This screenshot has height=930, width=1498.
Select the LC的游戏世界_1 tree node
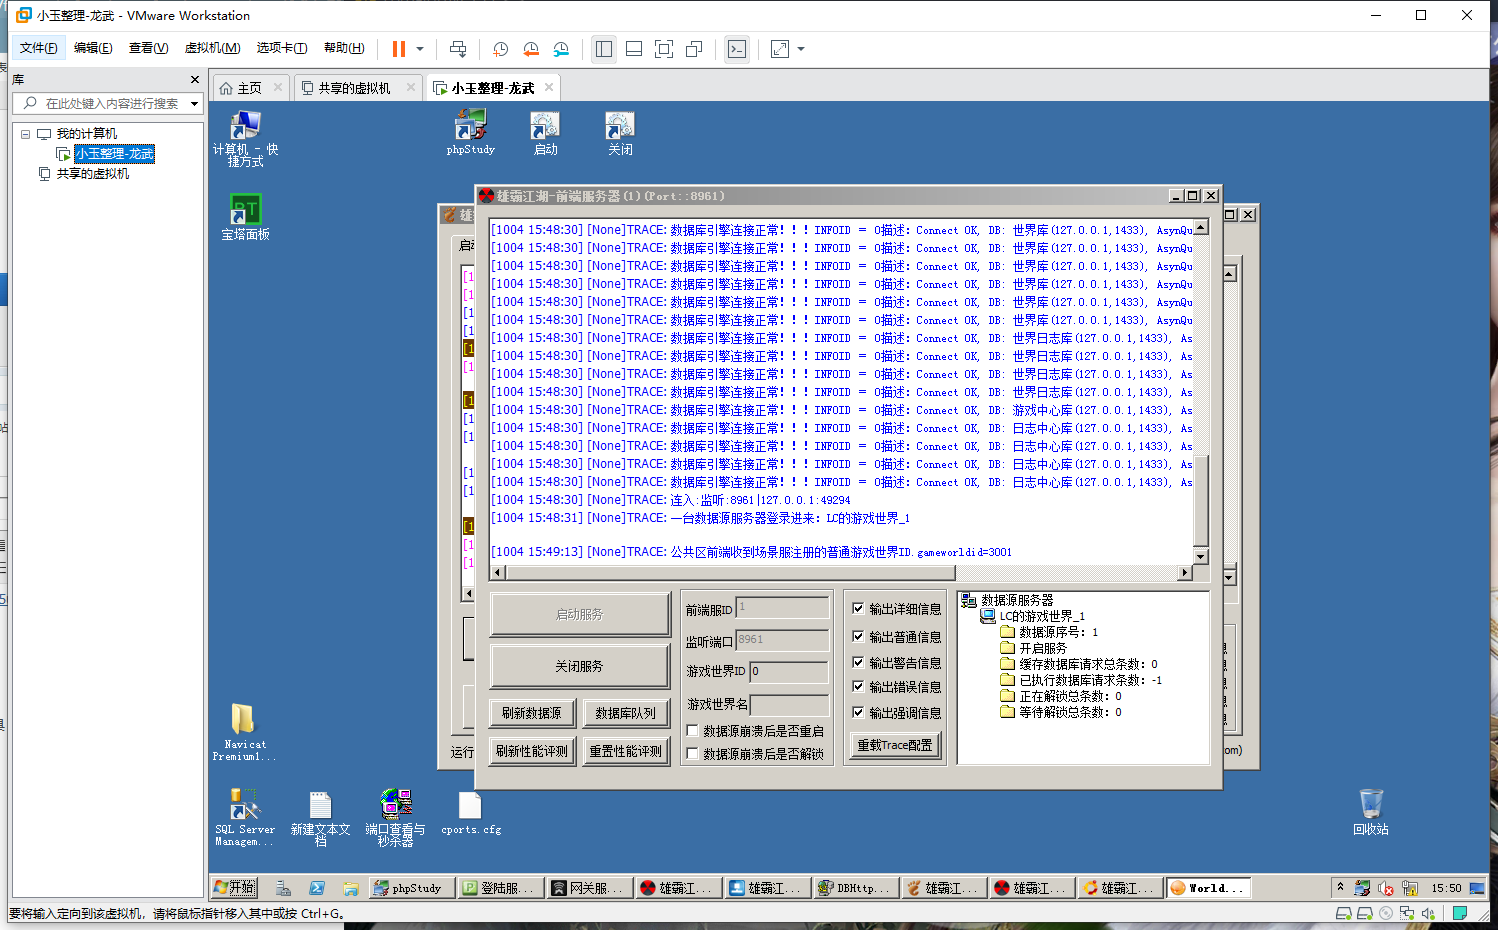[x=1042, y=616]
